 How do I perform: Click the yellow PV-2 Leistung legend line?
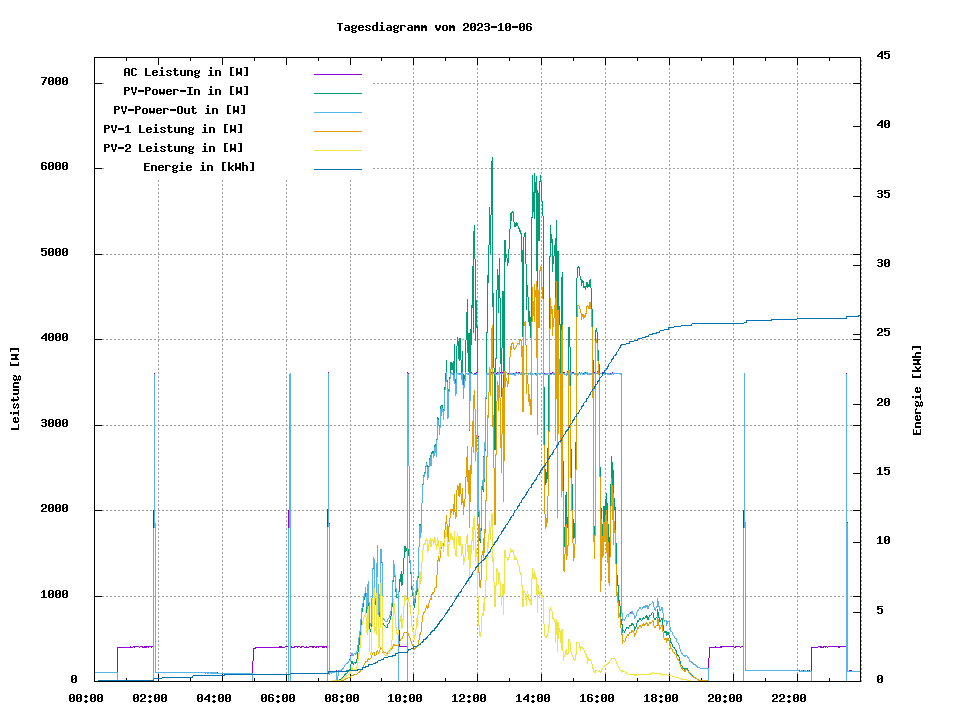pos(337,150)
